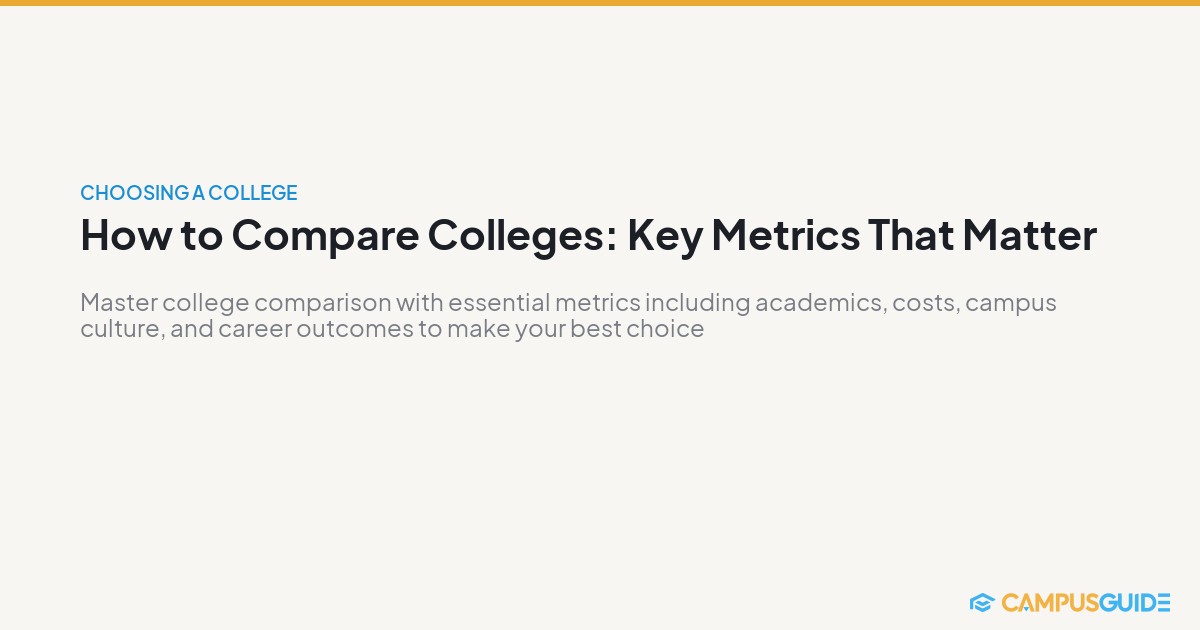Image resolution: width=1200 pixels, height=630 pixels.
Task: Click the word 'COLLEGE' in blue label
Action: [253, 193]
